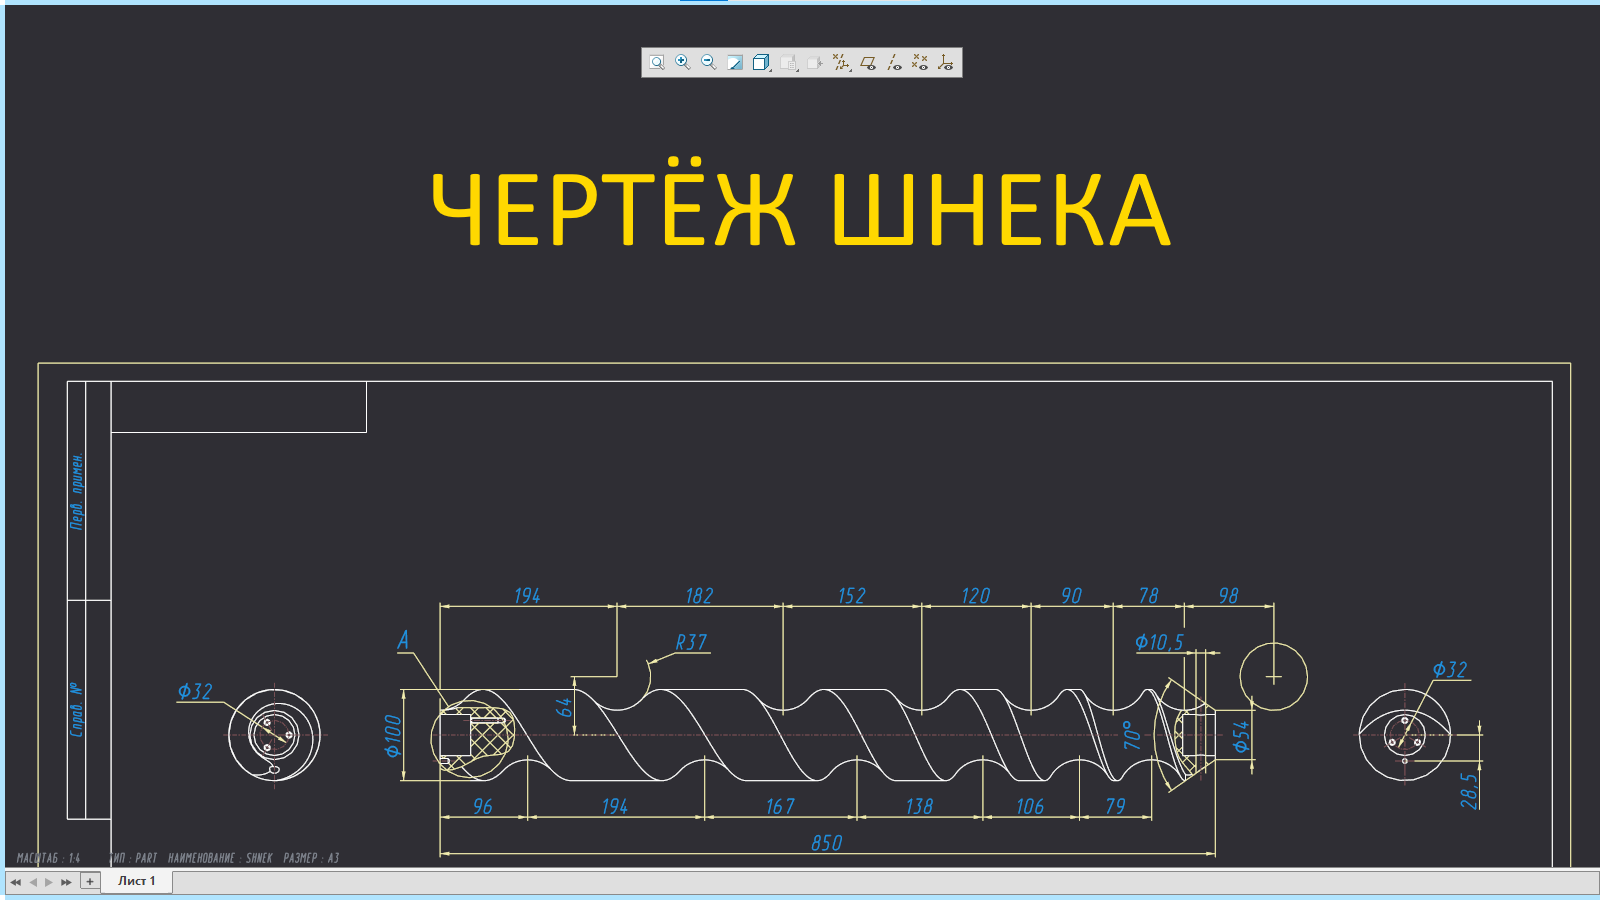Toggle visibility of workplanes with eye icon

(866, 63)
